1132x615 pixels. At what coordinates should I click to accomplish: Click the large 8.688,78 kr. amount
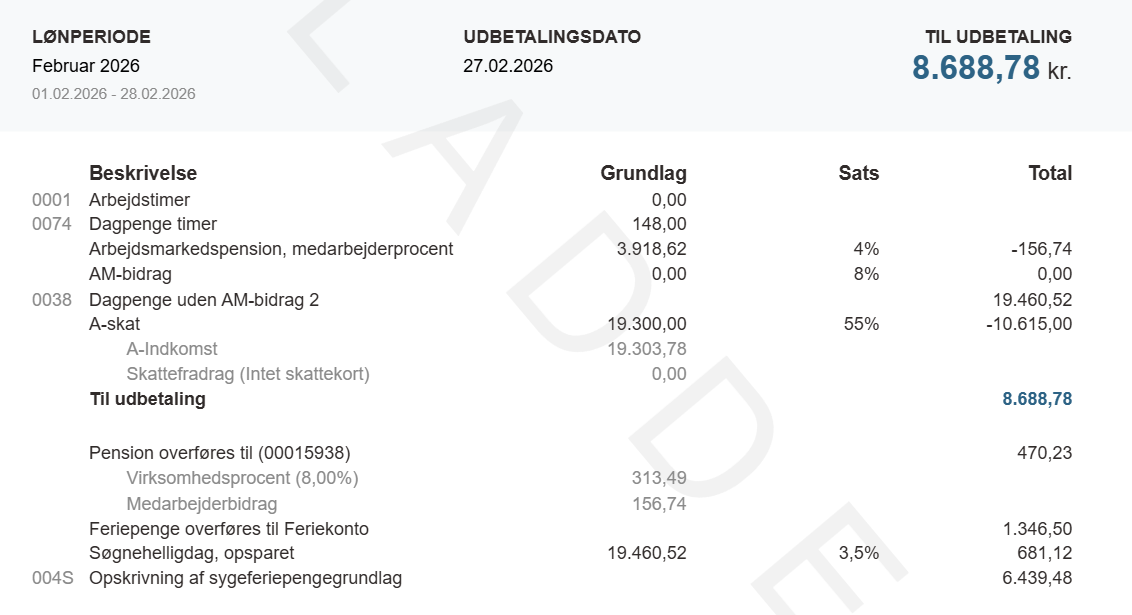990,68
